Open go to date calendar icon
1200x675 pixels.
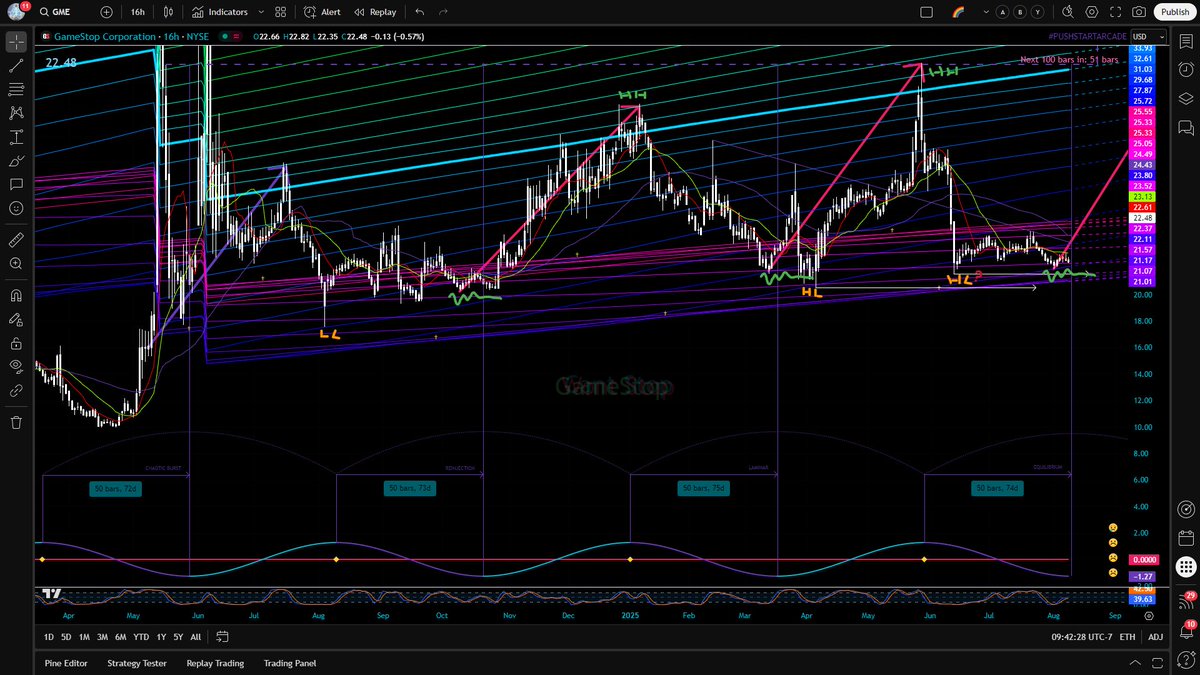(223, 637)
